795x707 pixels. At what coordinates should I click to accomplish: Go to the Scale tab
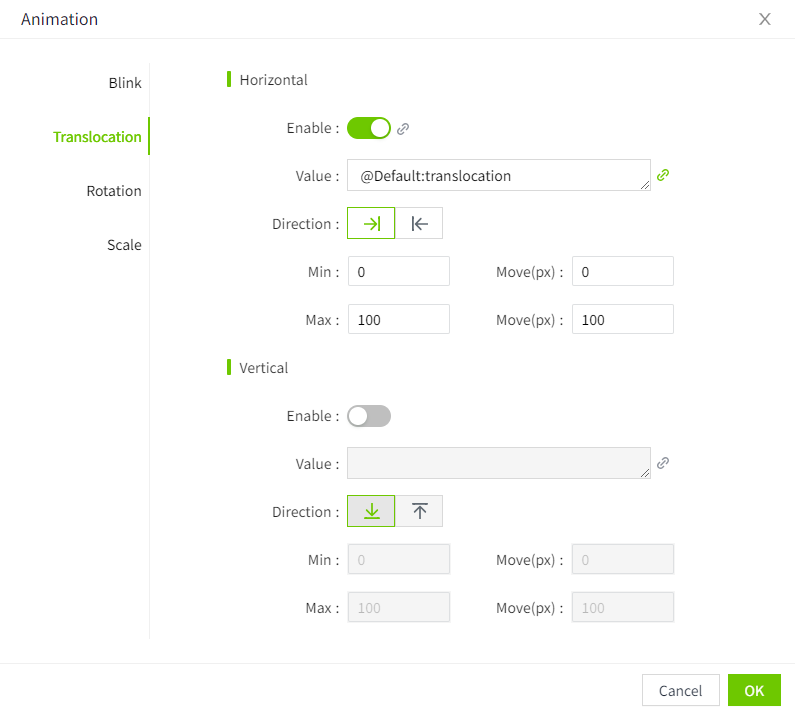coord(124,245)
